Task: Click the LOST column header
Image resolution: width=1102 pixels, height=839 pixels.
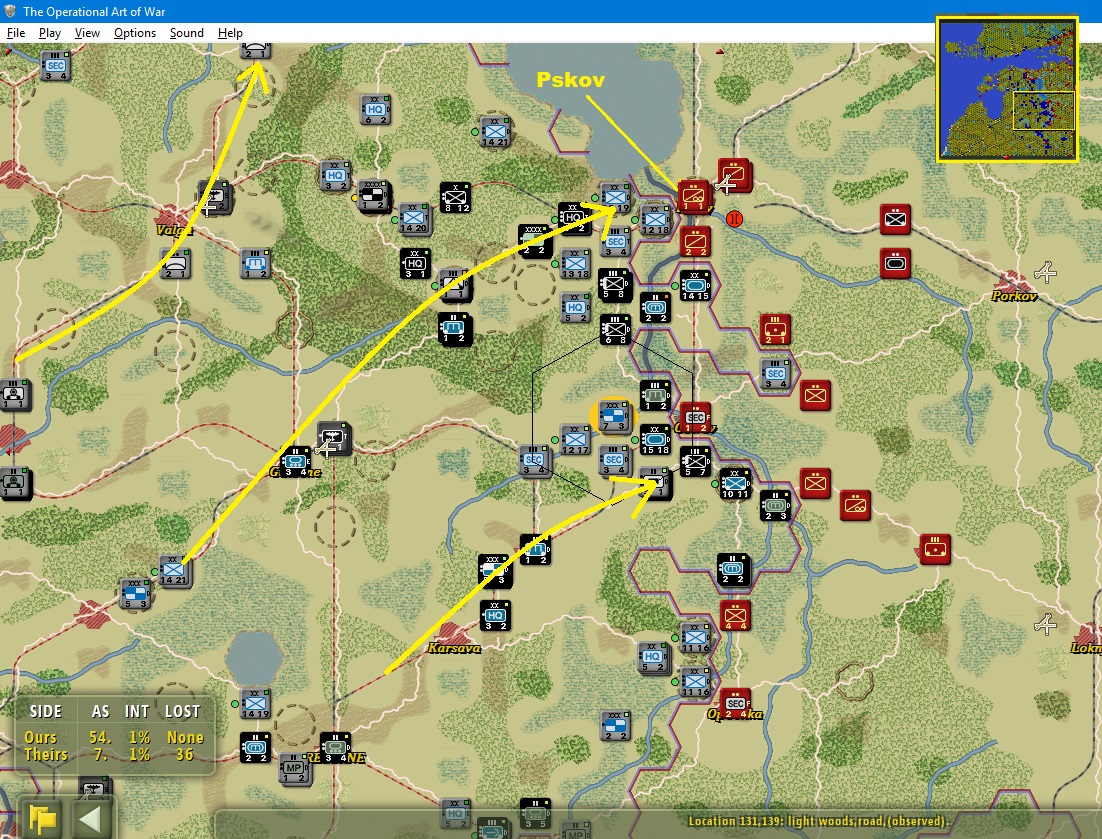Action: (182, 712)
